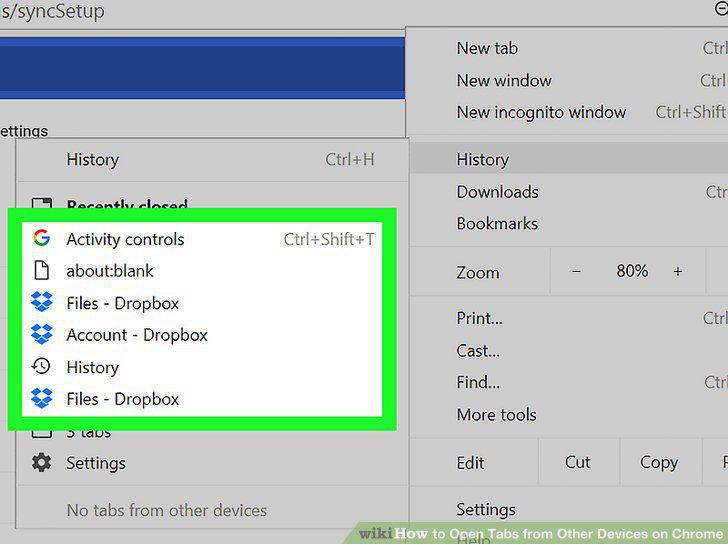Click the clock icon beside History entry
This screenshot has height=544, width=728.
pos(41,366)
